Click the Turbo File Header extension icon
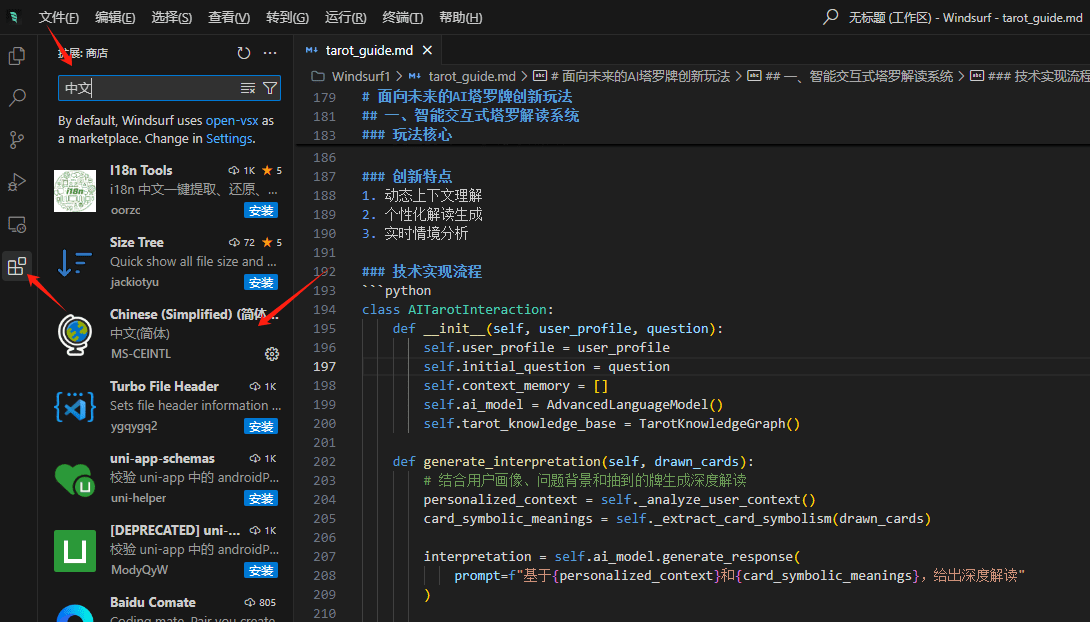 pyautogui.click(x=75, y=407)
